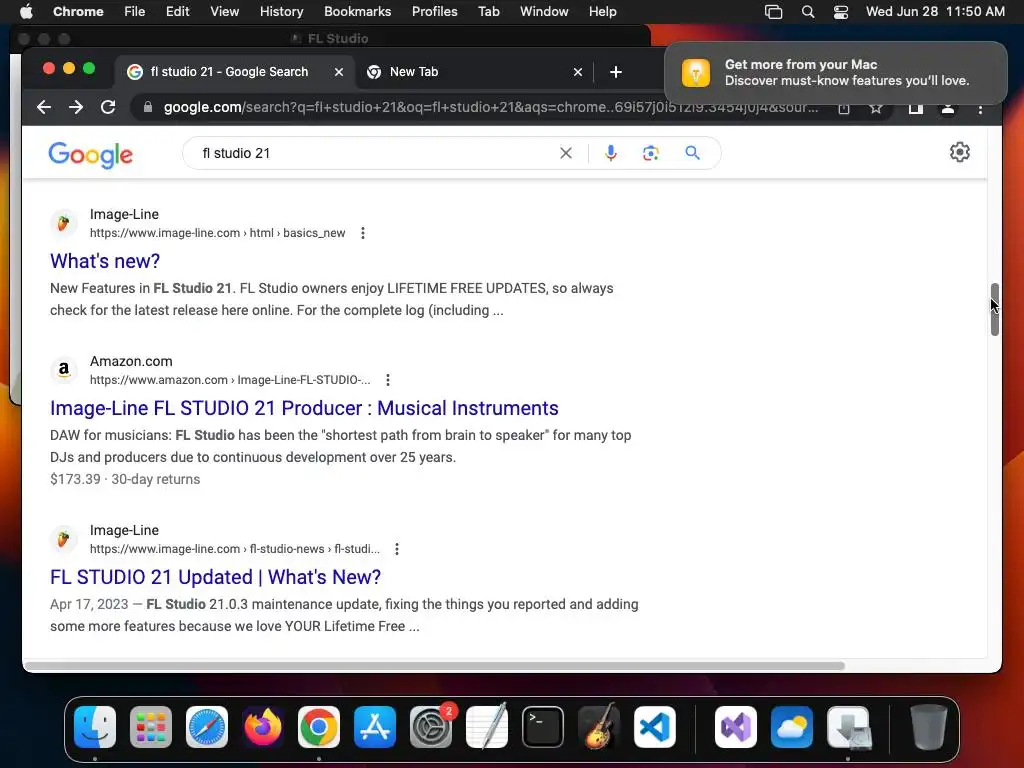The image size is (1024, 768).
Task: Open the Apple menu
Action: coord(26,11)
